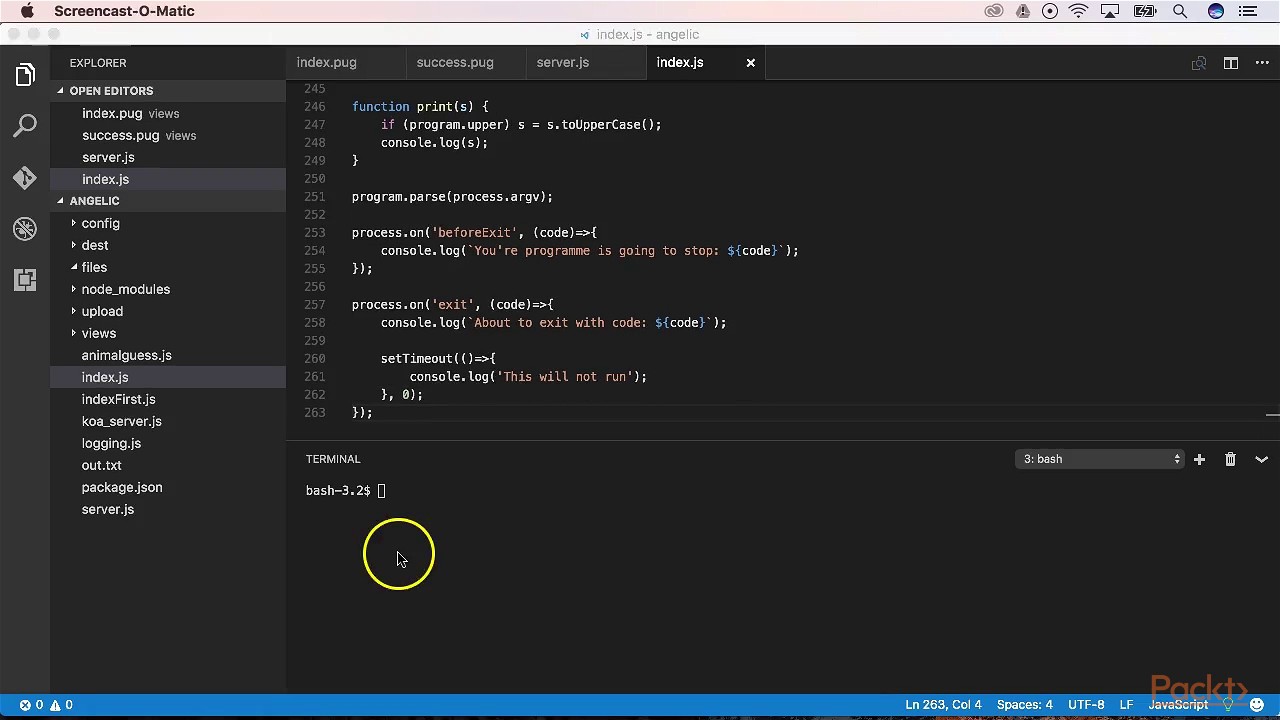Image resolution: width=1280 pixels, height=720 pixels.
Task: Open Spotlight search in menu bar
Action: pyautogui.click(x=1180, y=11)
